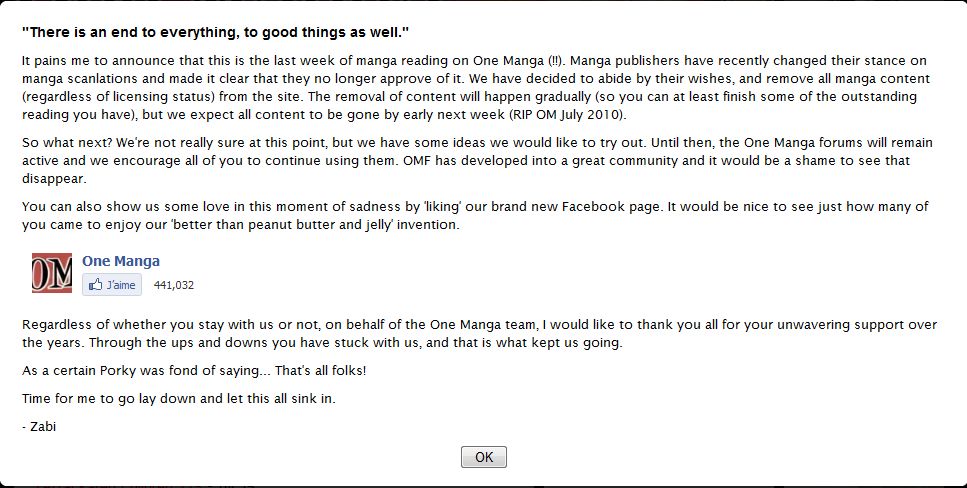Dismiss the announcement with the OK button

point(484,457)
